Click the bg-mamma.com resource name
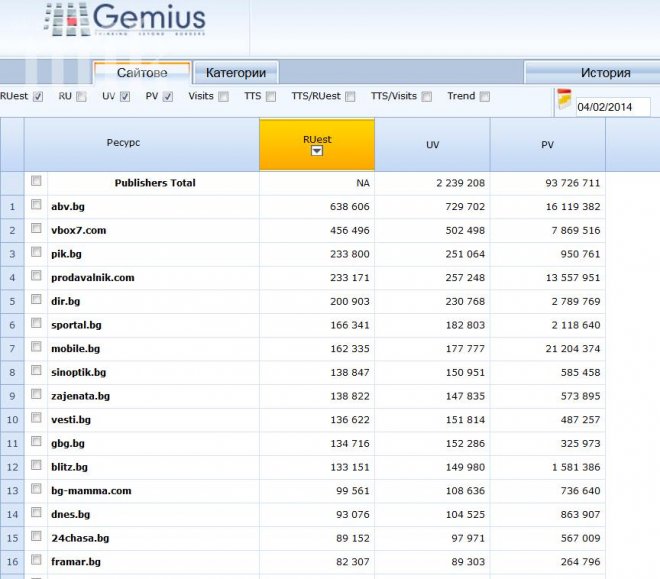The image size is (660, 579). point(91,491)
